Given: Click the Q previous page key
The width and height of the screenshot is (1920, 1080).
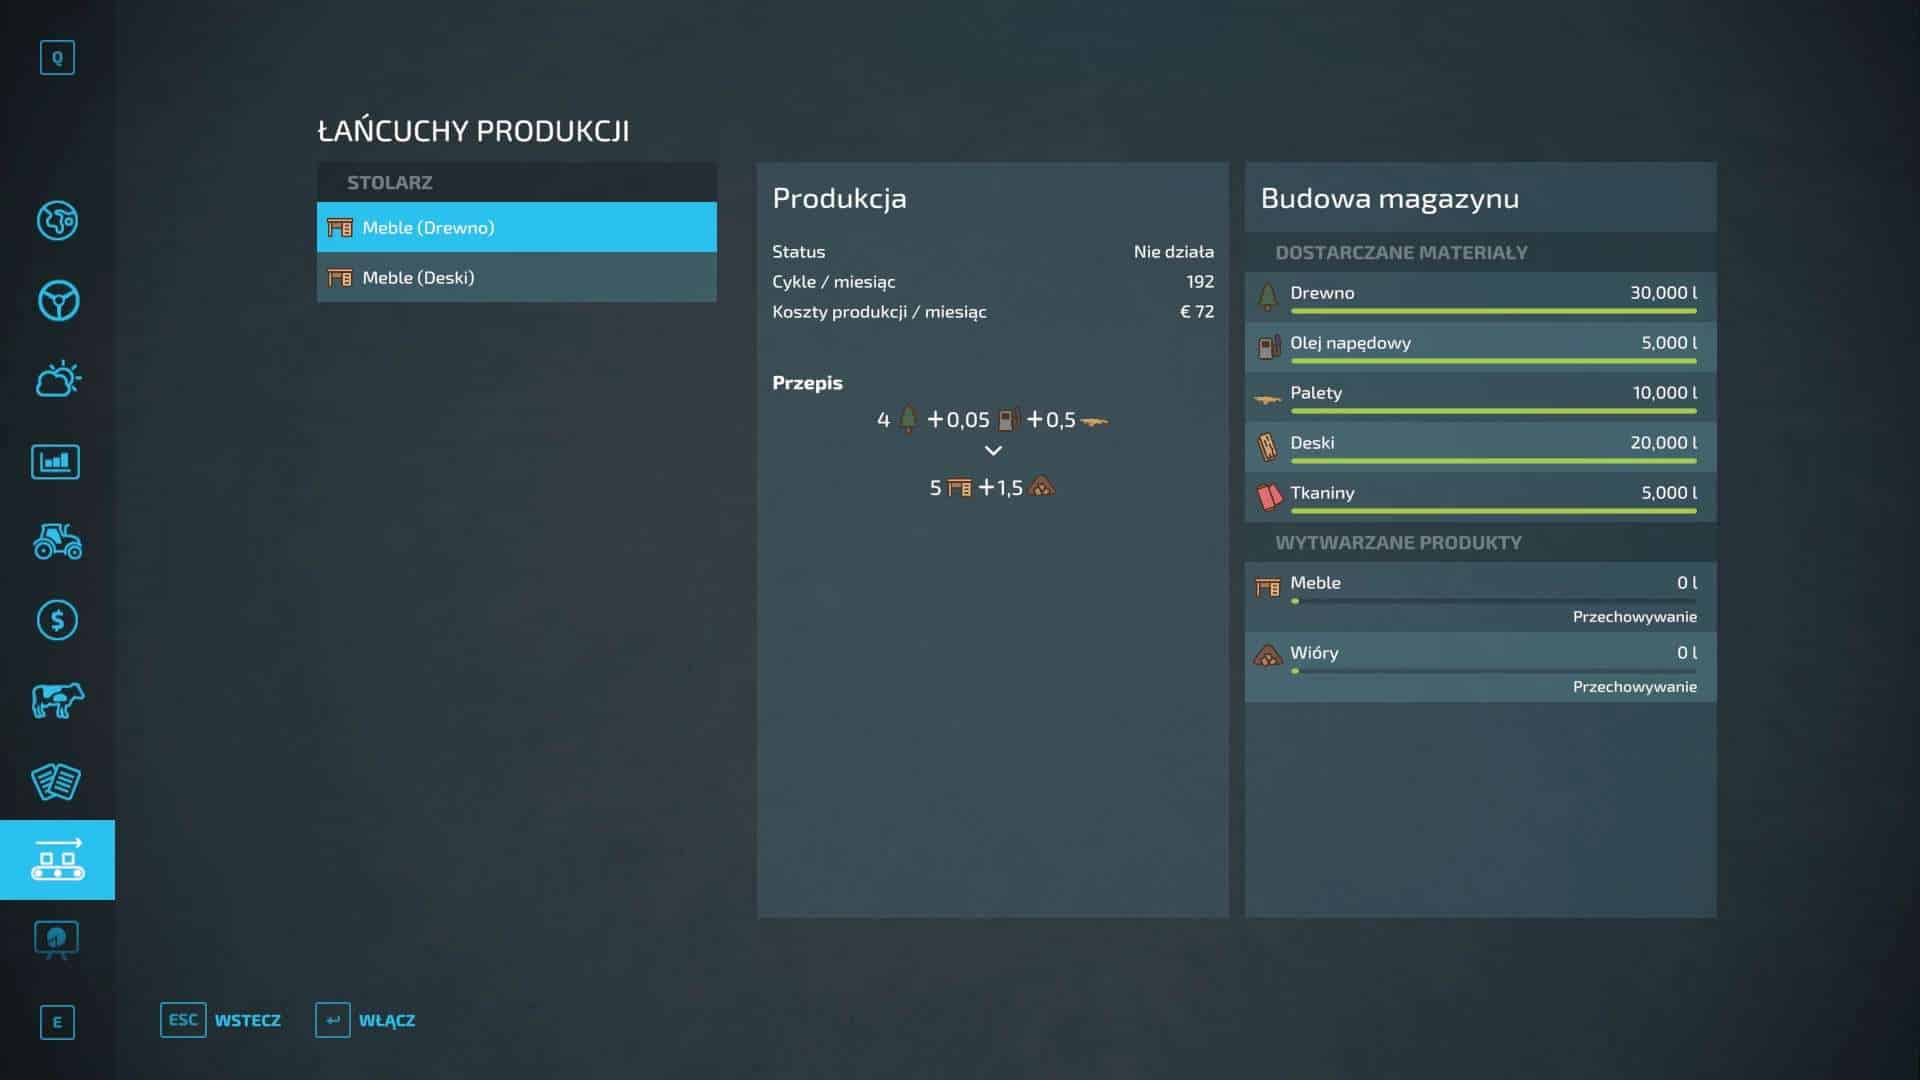Looking at the screenshot, I should 57,58.
